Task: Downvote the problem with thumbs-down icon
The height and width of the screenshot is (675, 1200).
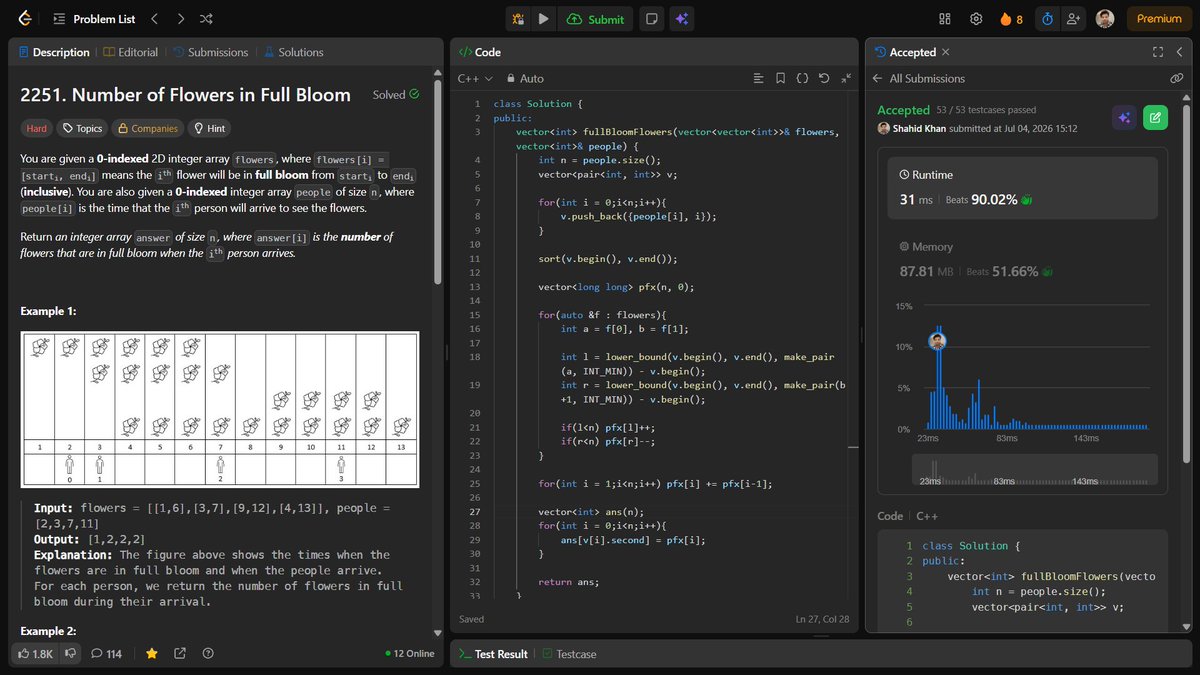Action: click(x=70, y=653)
